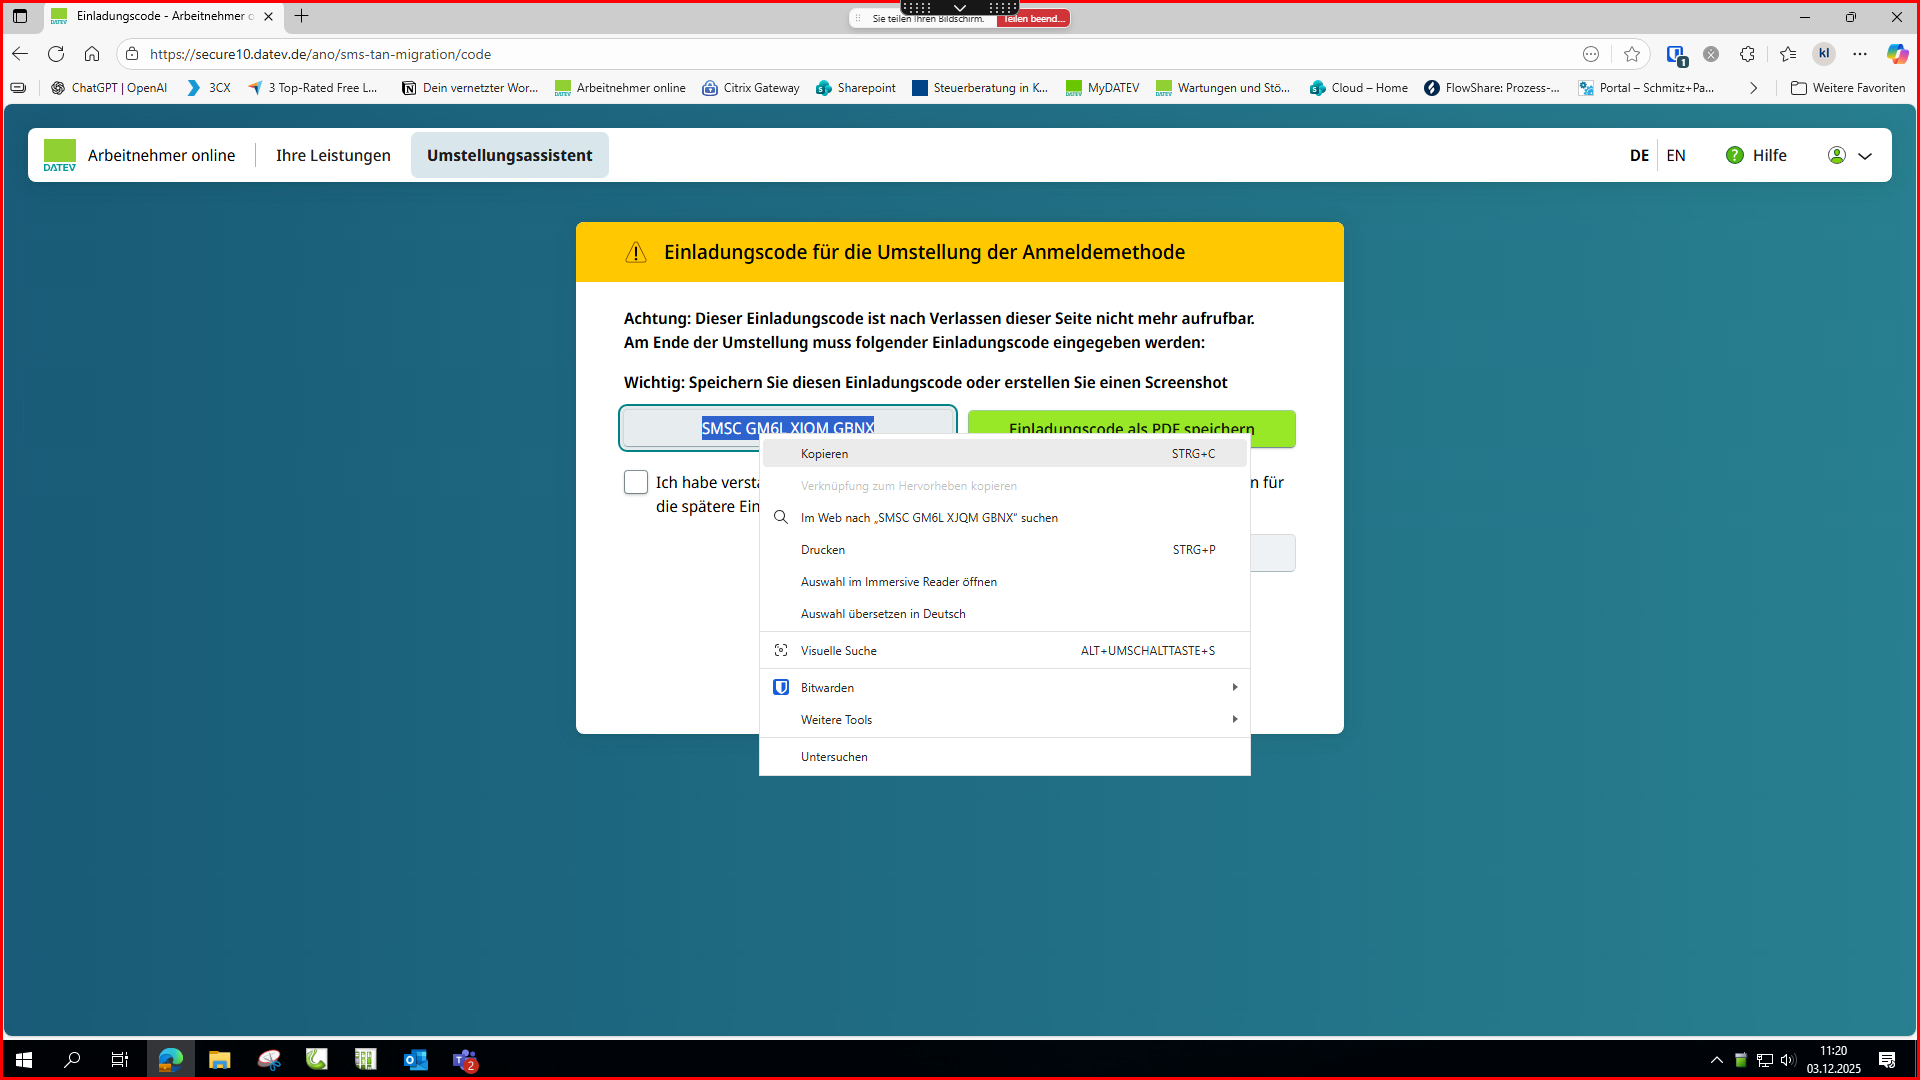Click 'Einladungscode als PDF speichern' button
Image resolution: width=1920 pixels, height=1080 pixels.
pos(1131,424)
